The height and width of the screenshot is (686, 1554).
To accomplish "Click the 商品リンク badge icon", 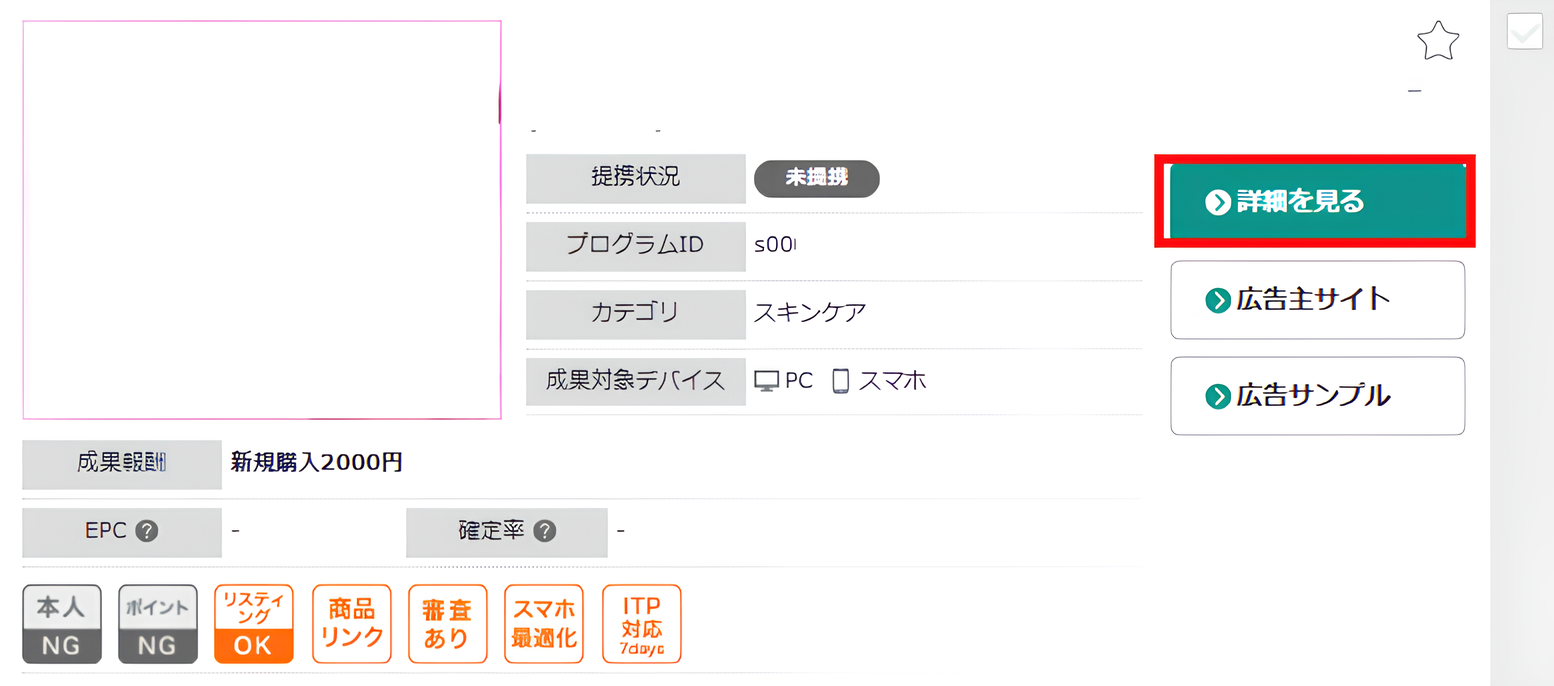I will coord(349,624).
